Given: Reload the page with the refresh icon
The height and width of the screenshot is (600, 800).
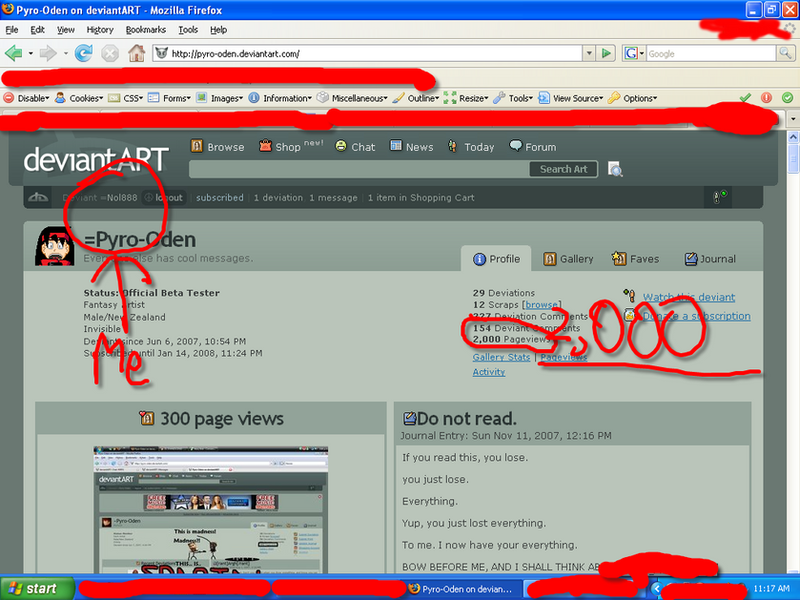Looking at the screenshot, I should pos(83,53).
